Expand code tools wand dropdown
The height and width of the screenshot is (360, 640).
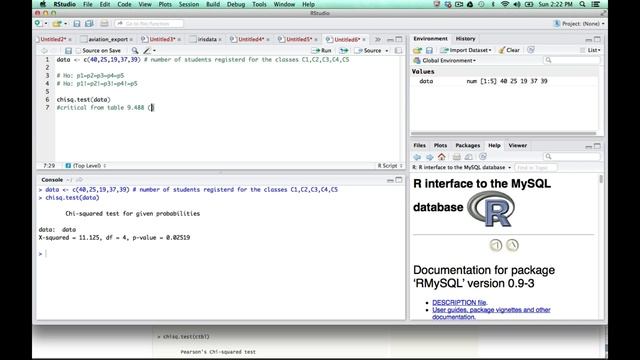point(154,51)
